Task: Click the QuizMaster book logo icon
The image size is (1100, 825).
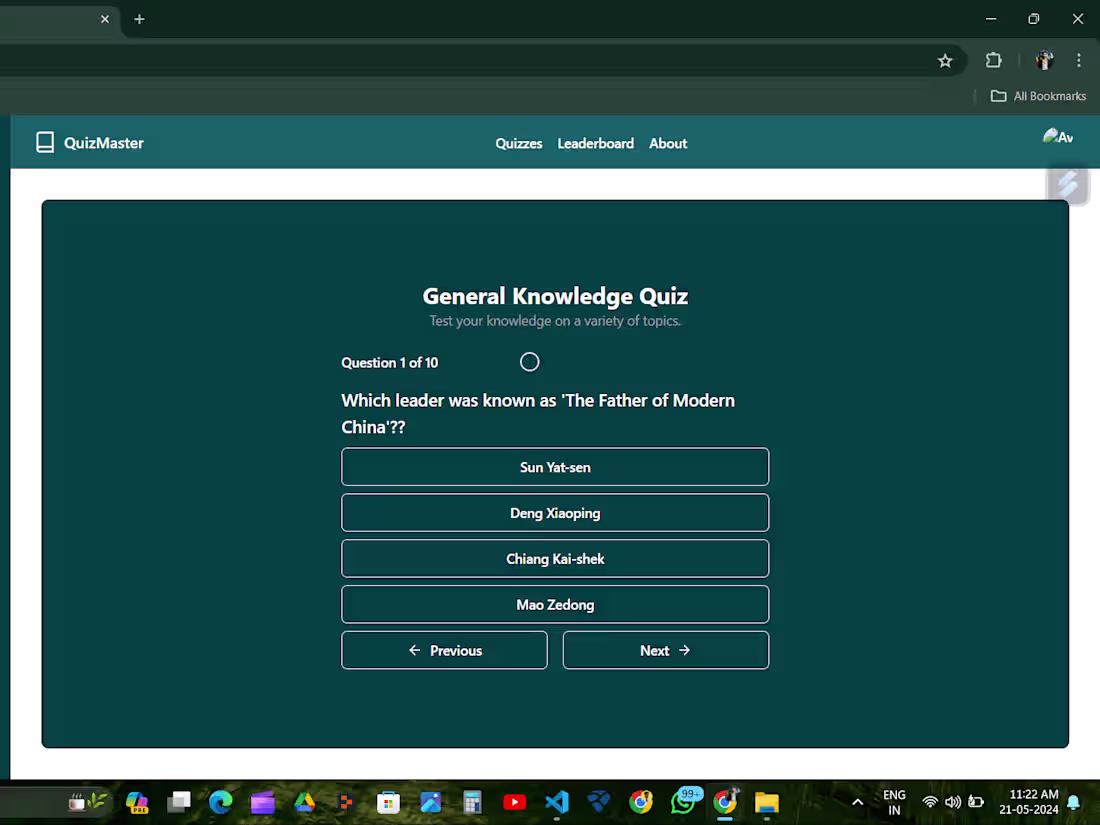Action: click(45, 142)
